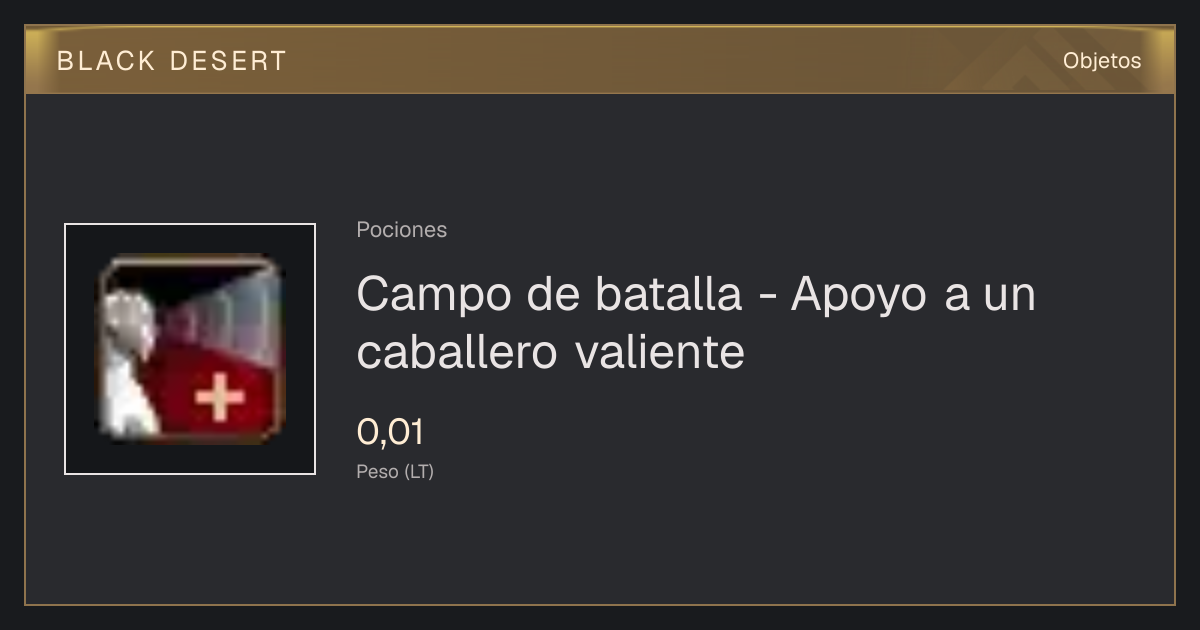The height and width of the screenshot is (630, 1200).
Task: Click the words 'caballero valiente' in the title
Action: [550, 352]
